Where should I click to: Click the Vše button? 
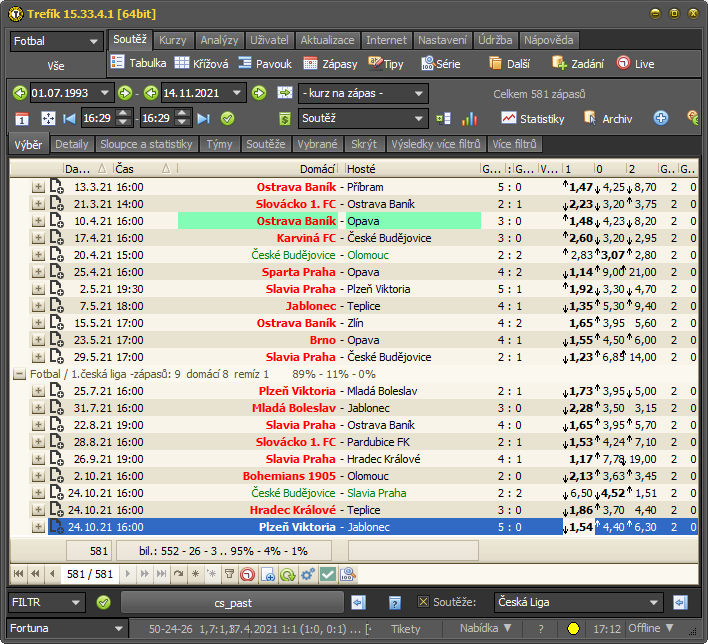pyautogui.click(x=56, y=66)
